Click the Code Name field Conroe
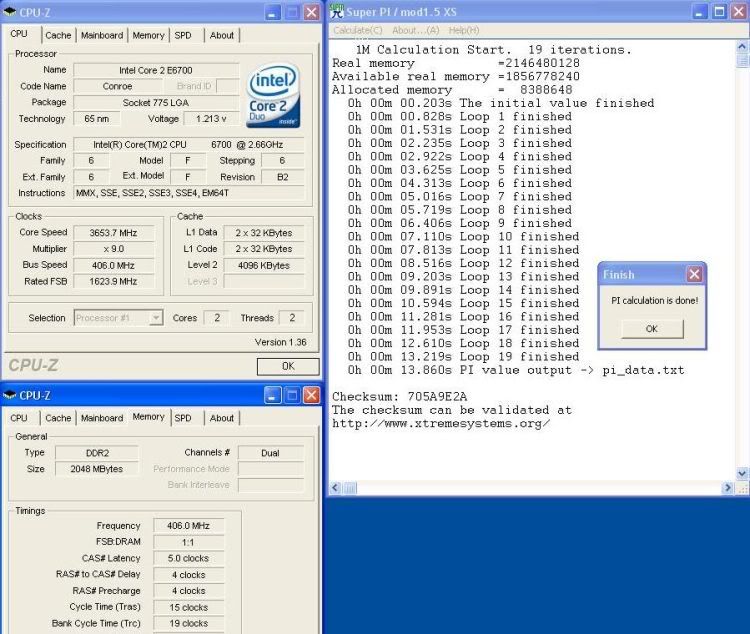 118,86
